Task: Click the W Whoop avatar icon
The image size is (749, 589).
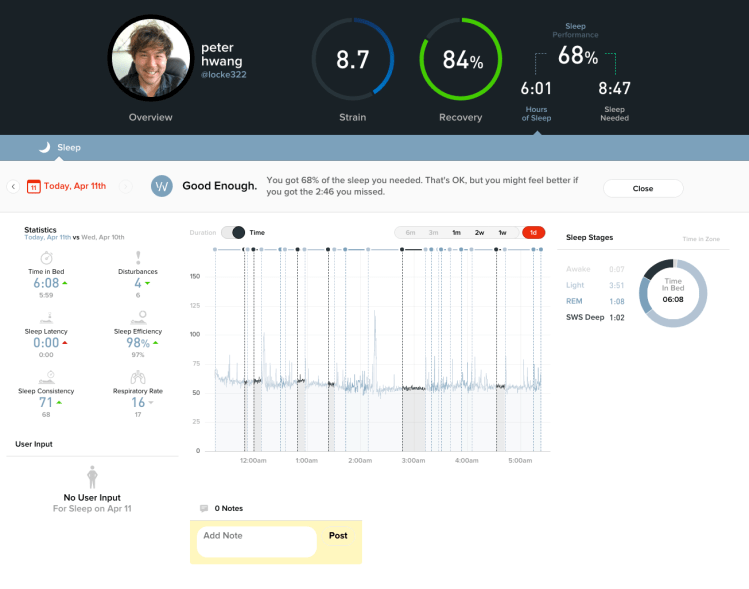Action: pyautogui.click(x=162, y=186)
